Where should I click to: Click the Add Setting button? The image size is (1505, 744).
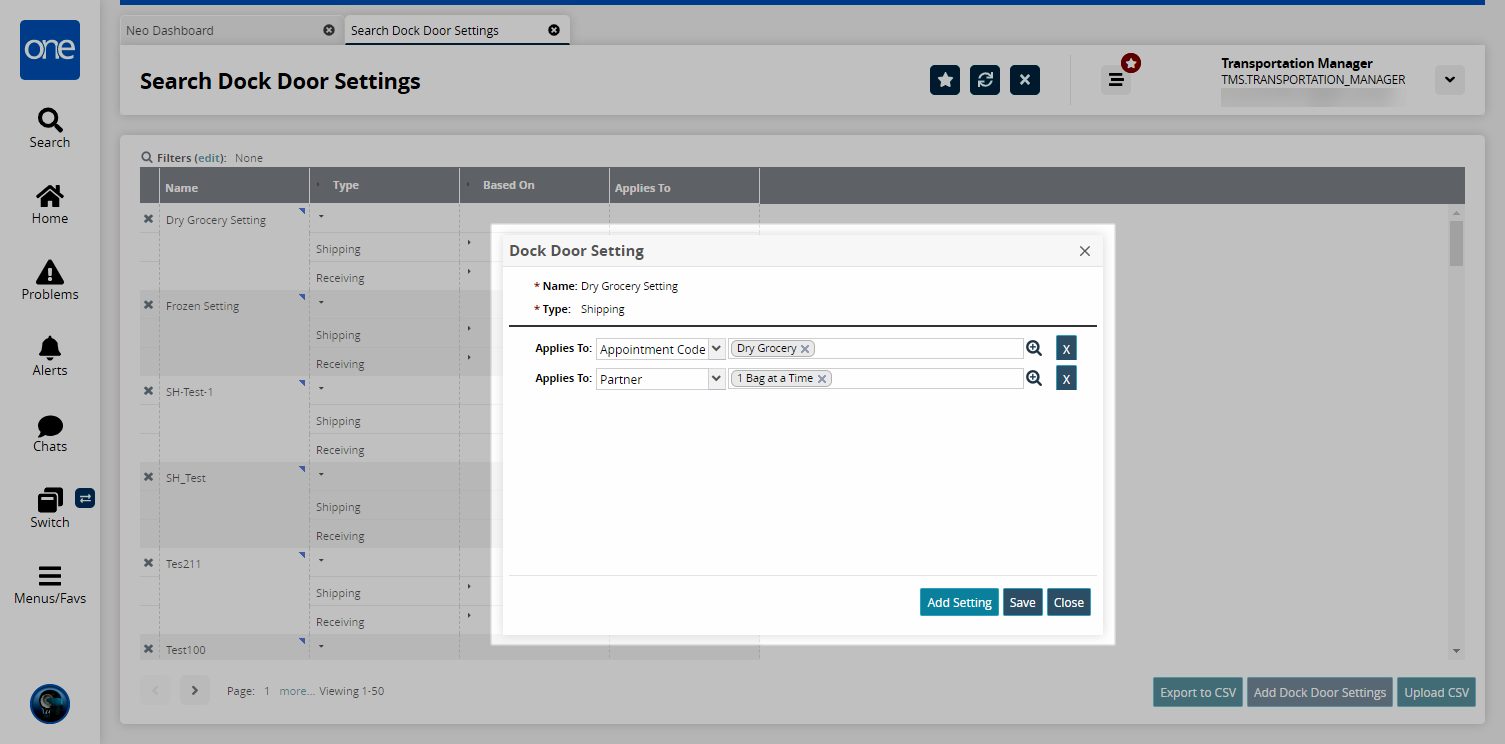pyautogui.click(x=959, y=602)
